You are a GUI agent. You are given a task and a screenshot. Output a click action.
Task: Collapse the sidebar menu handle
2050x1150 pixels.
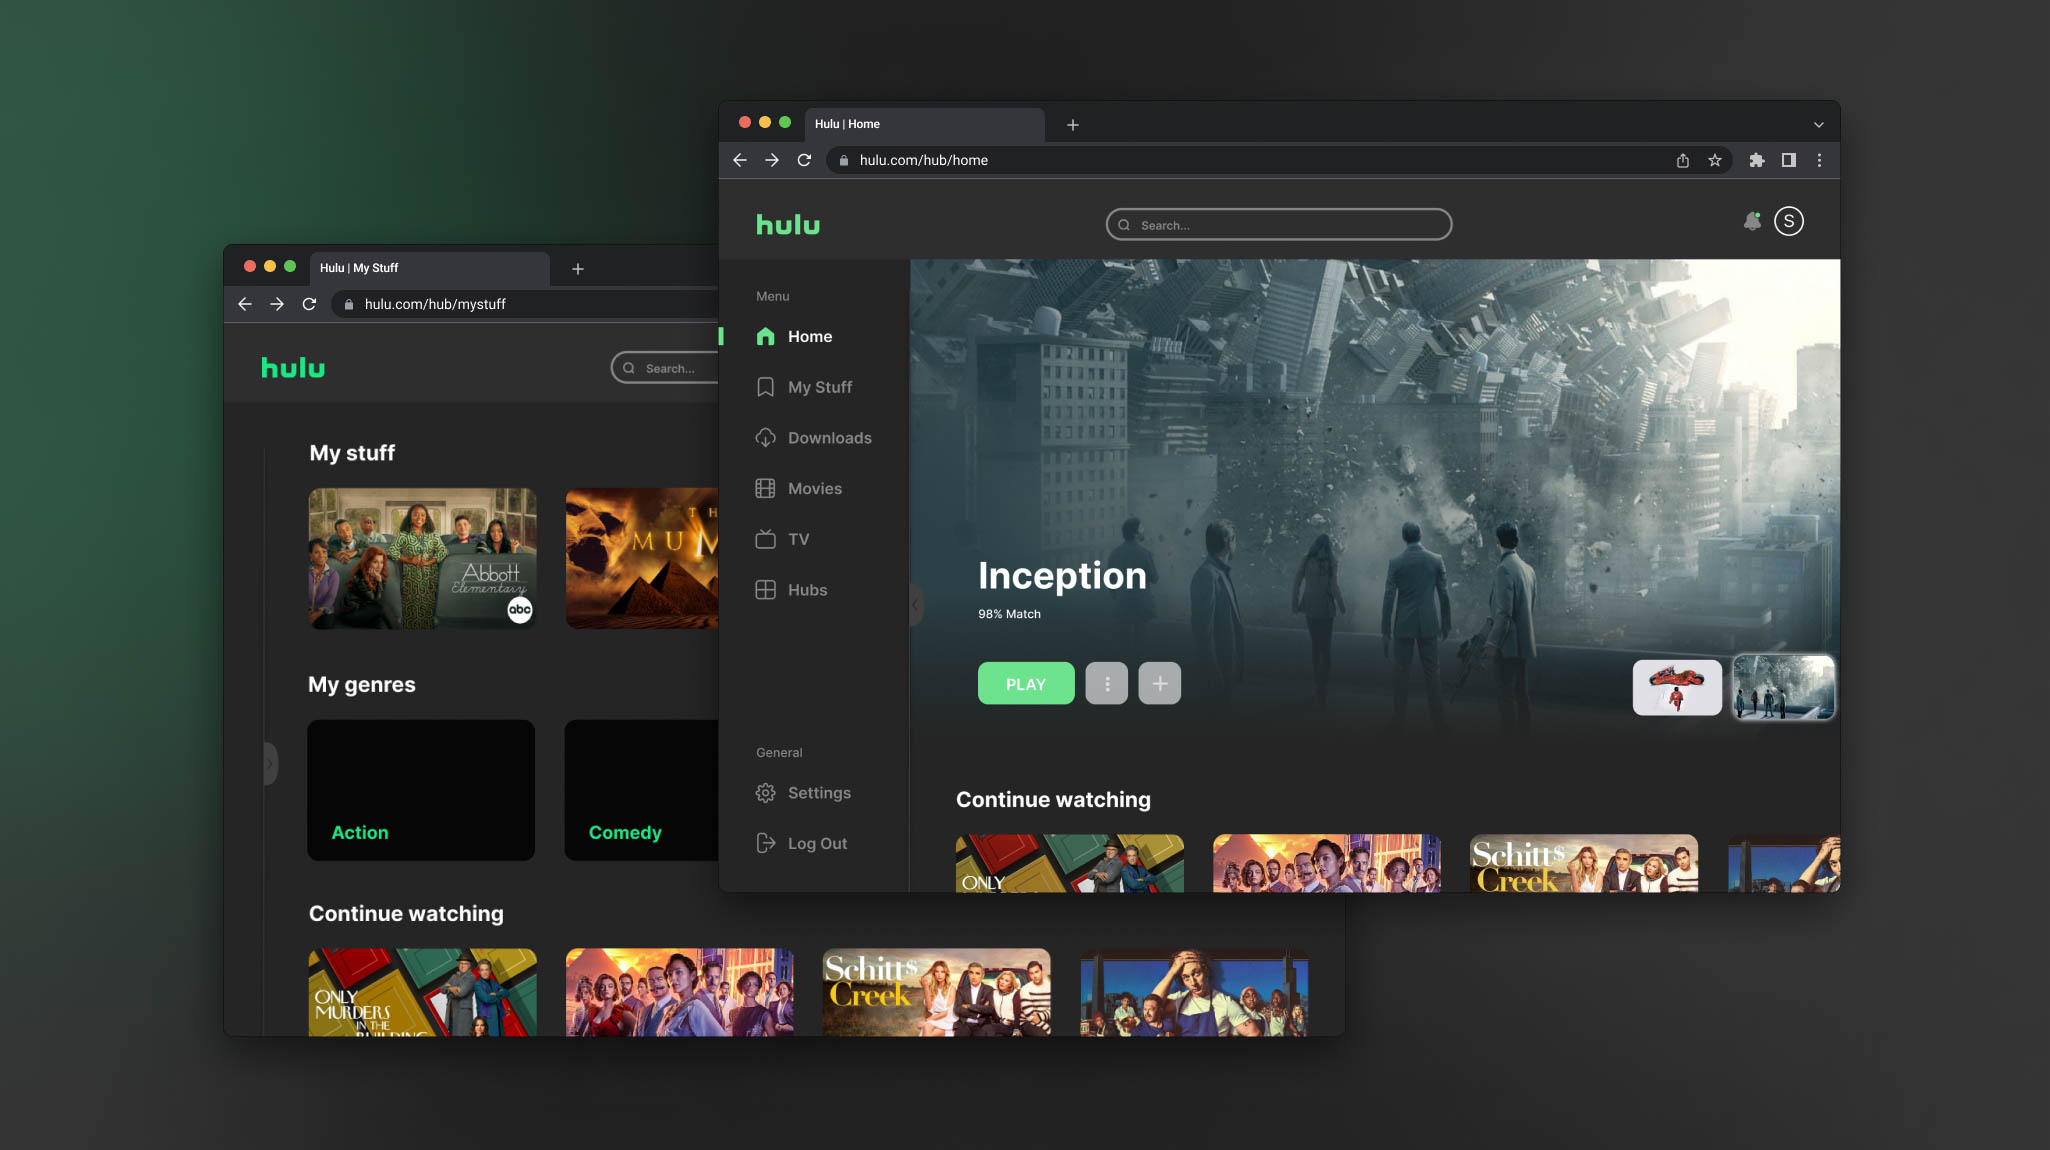(x=915, y=605)
